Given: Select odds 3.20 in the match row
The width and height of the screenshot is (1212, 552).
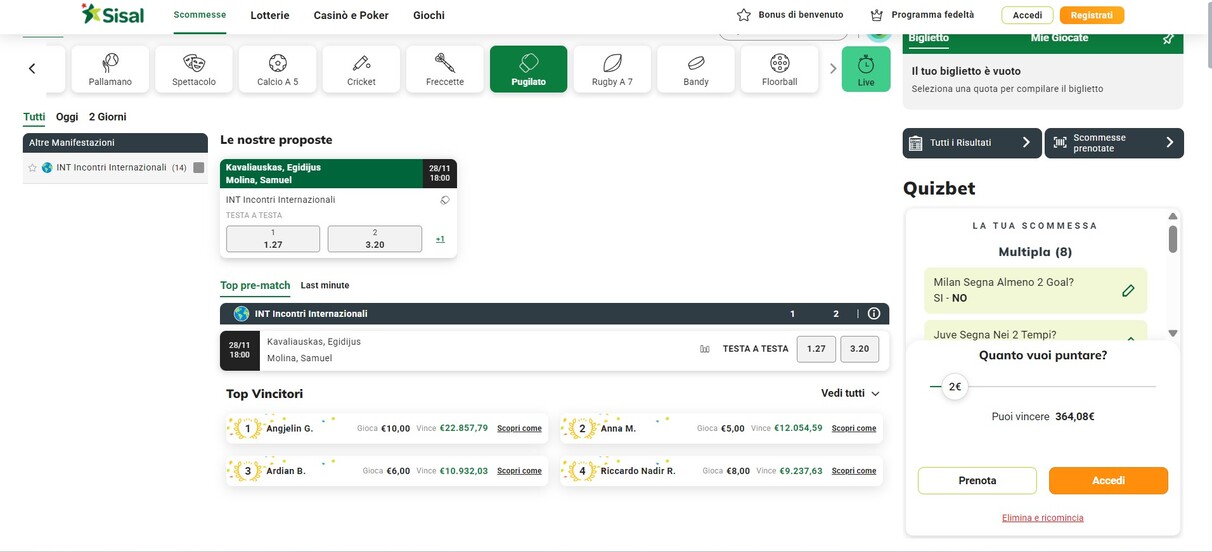Looking at the screenshot, I should pos(860,349).
